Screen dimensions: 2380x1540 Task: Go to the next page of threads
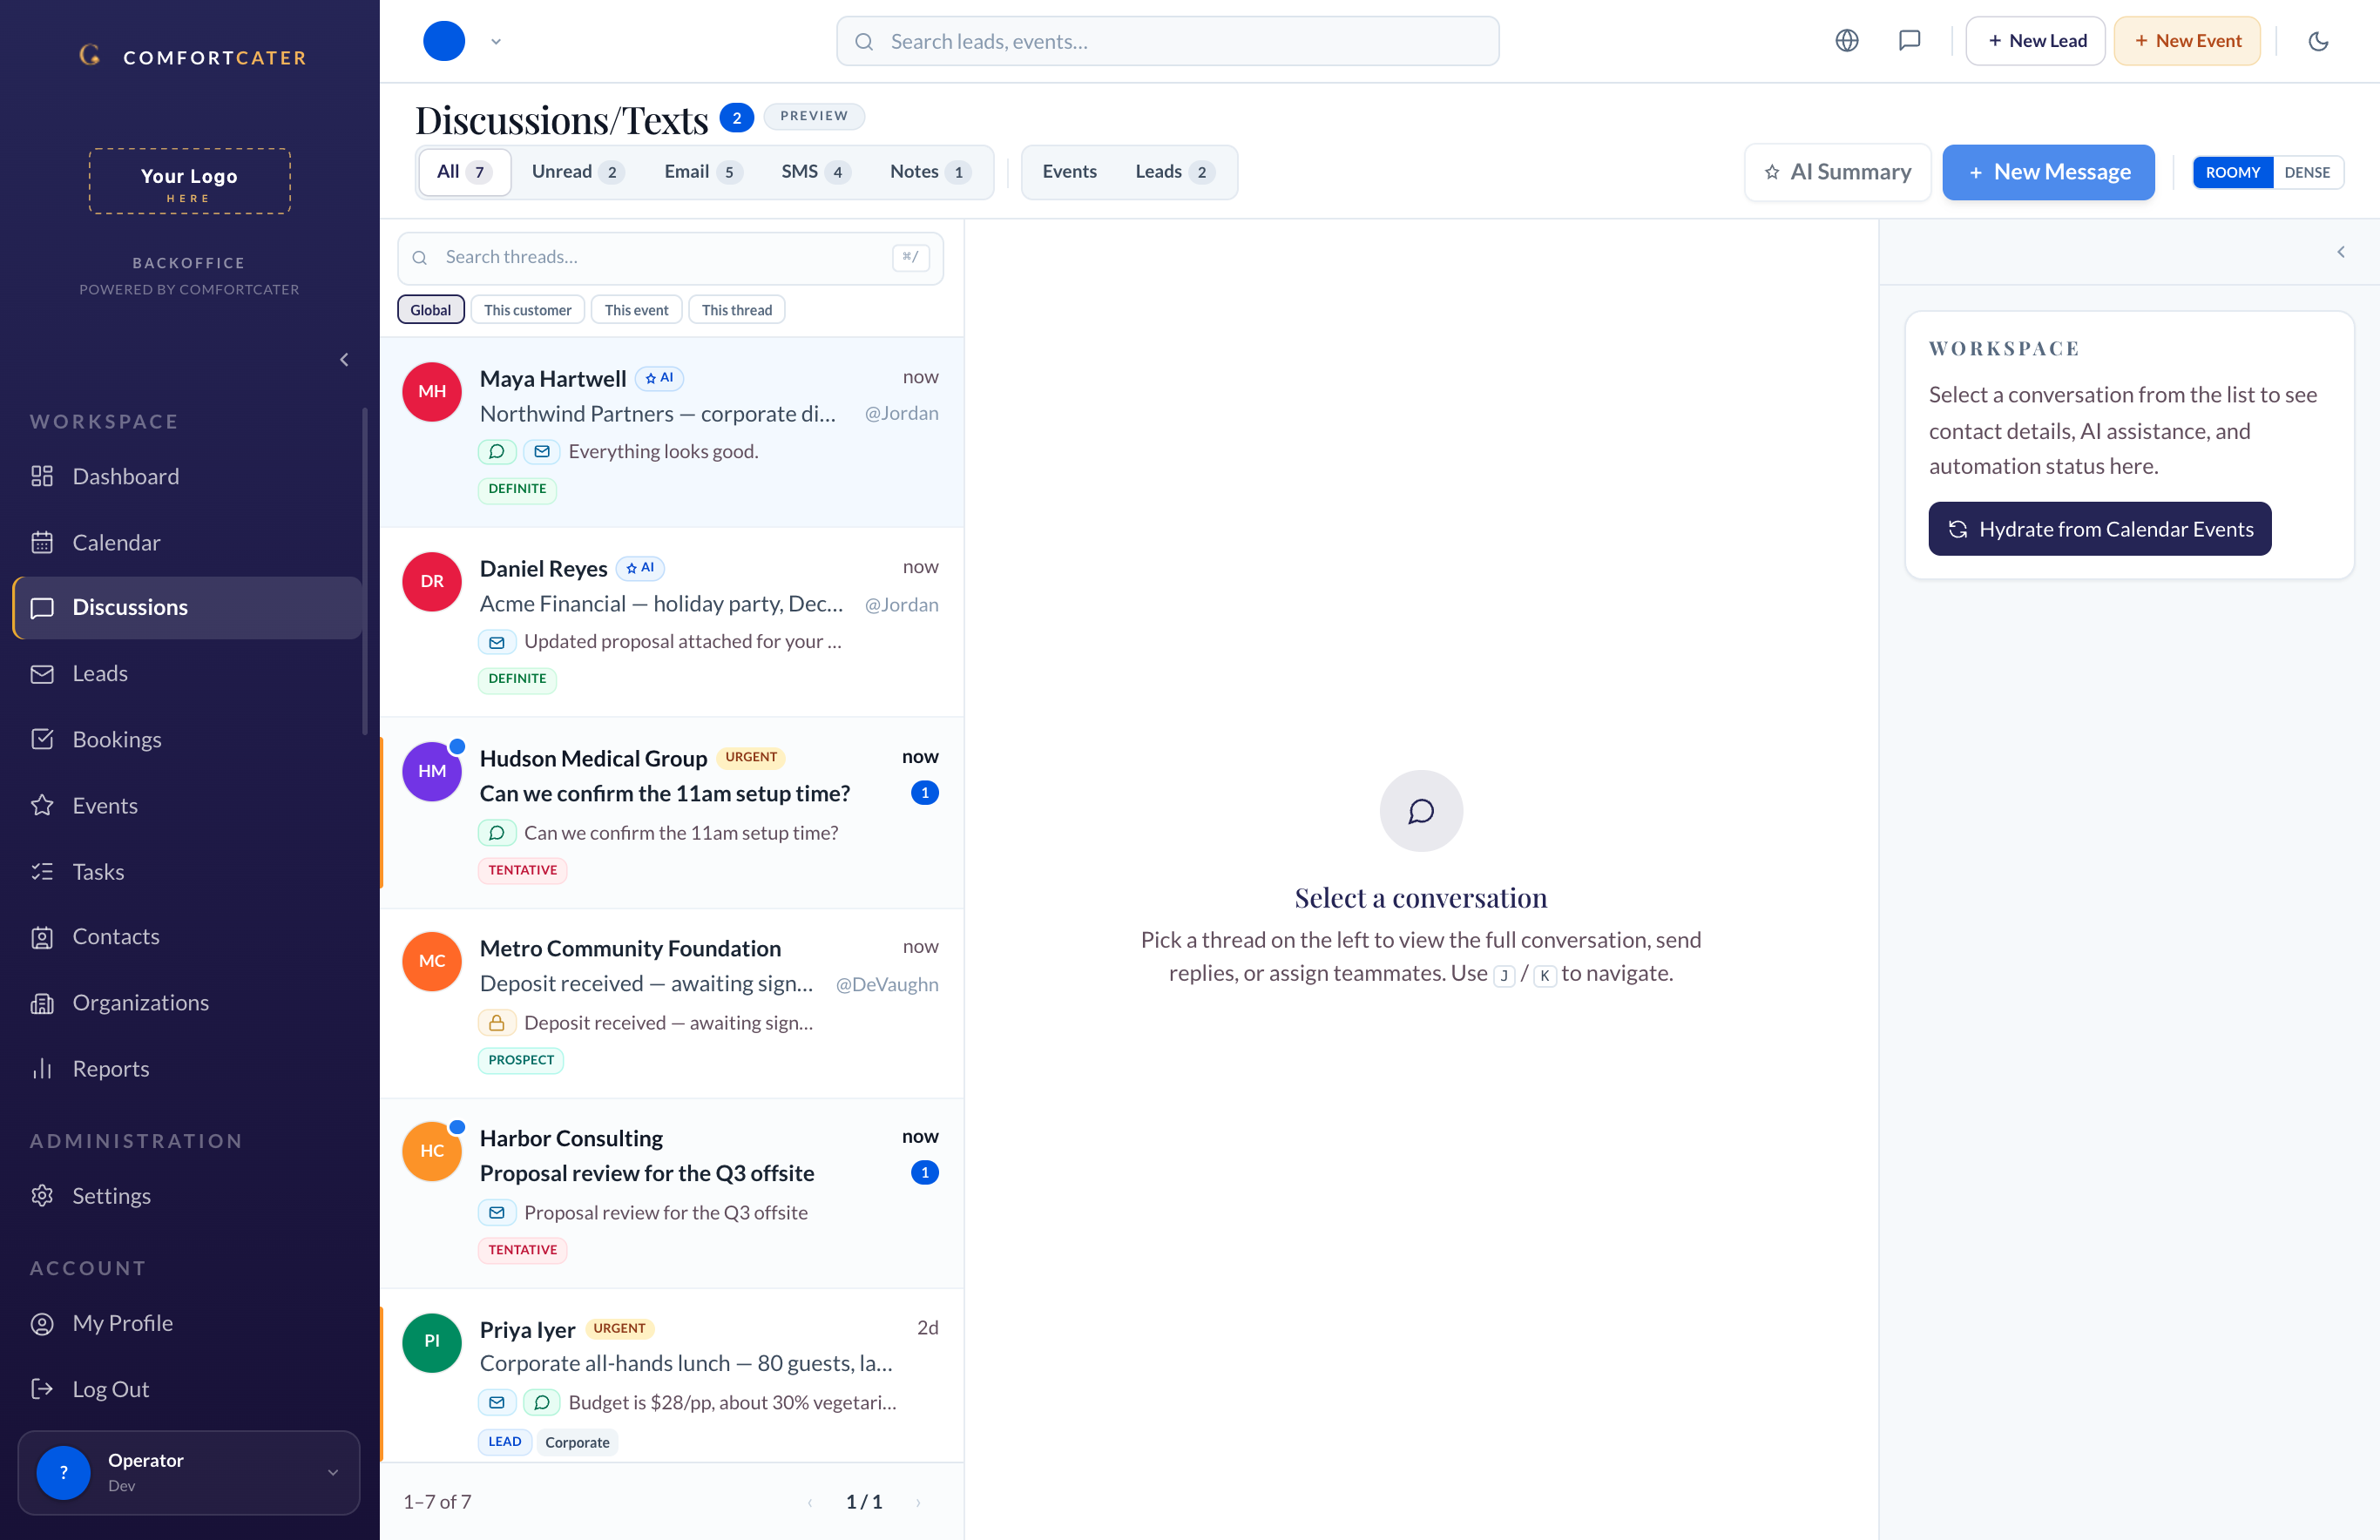coord(918,1502)
